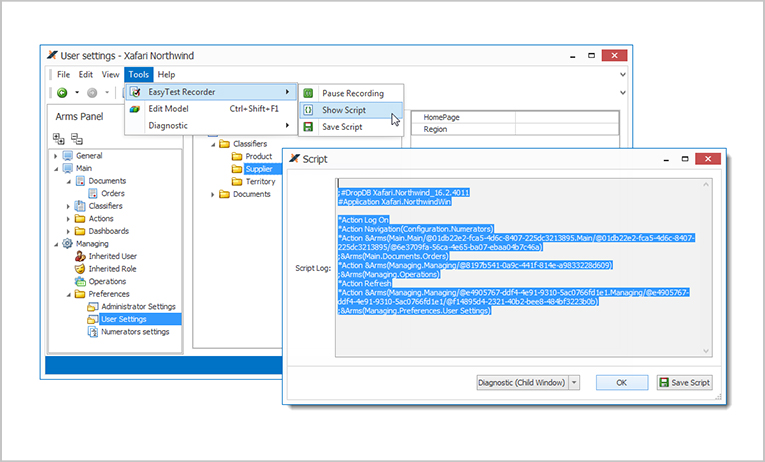Click the Script Log scroll up arrow
Screen dimensions: 765x462
pyautogui.click(x=706, y=184)
